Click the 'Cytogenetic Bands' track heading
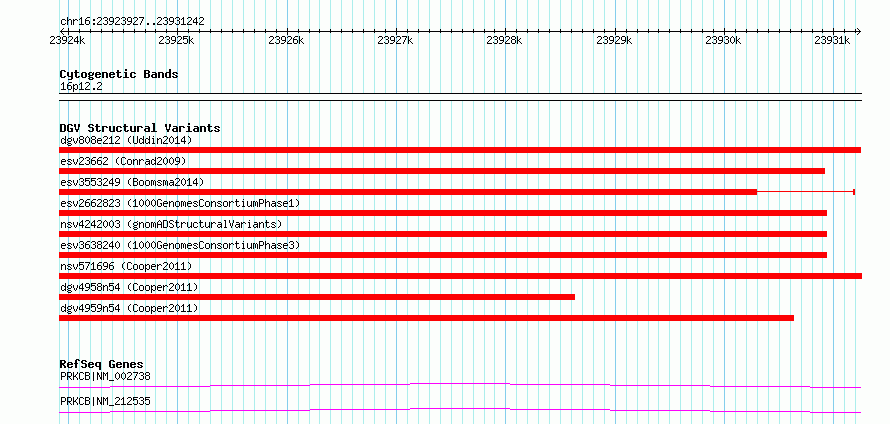Viewport: 890px width, 424px height. [119, 74]
